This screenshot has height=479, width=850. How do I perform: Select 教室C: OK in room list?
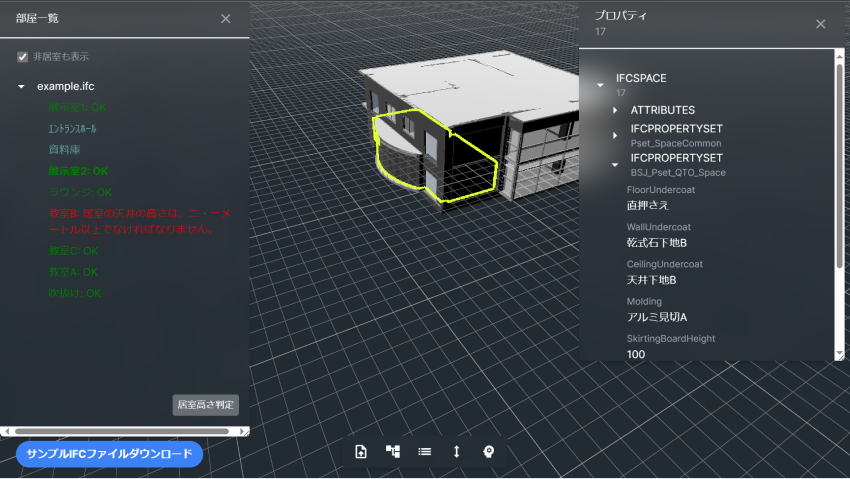coord(73,251)
